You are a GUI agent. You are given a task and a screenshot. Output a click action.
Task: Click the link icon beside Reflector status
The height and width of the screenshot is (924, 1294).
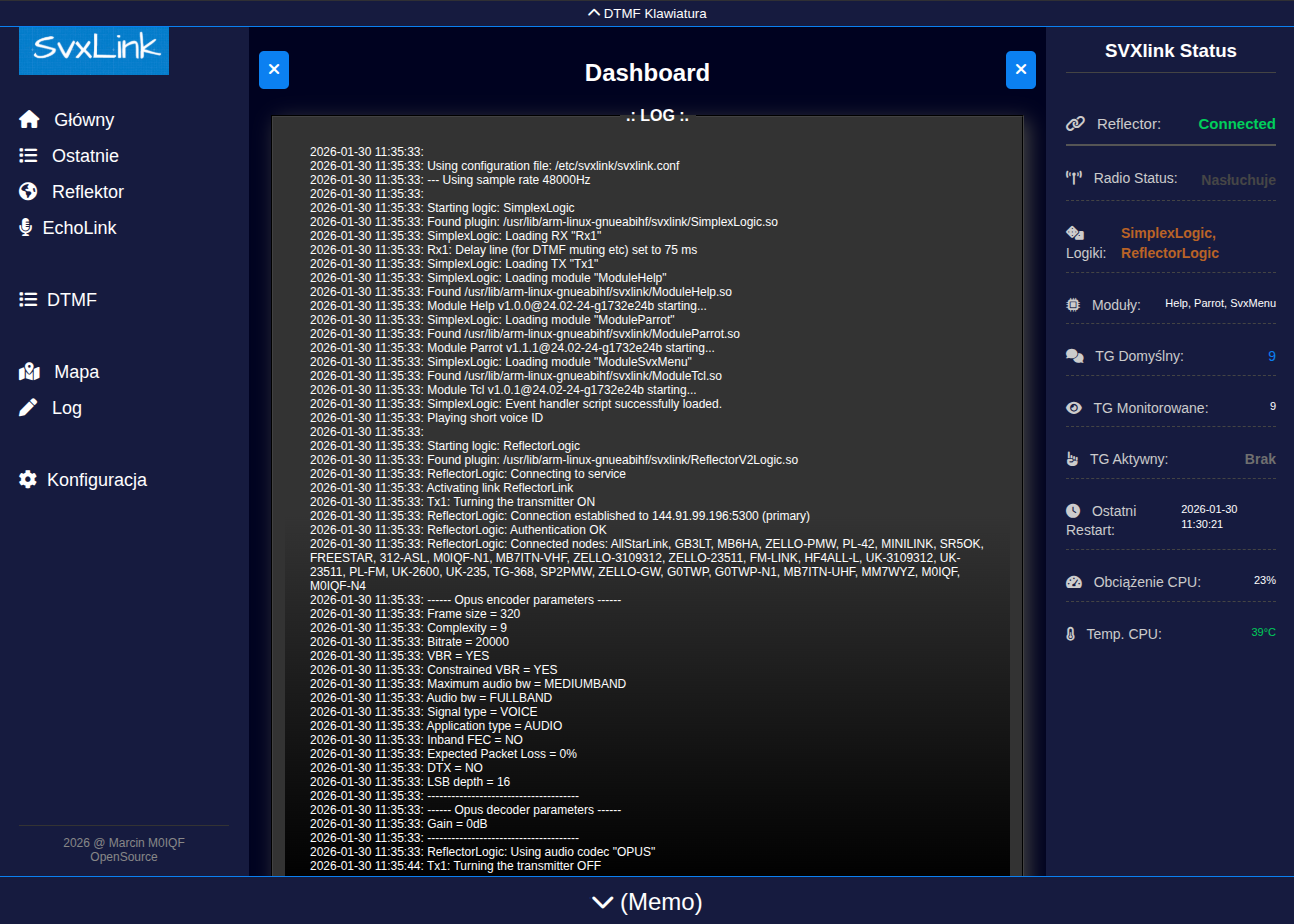pyautogui.click(x=1075, y=124)
